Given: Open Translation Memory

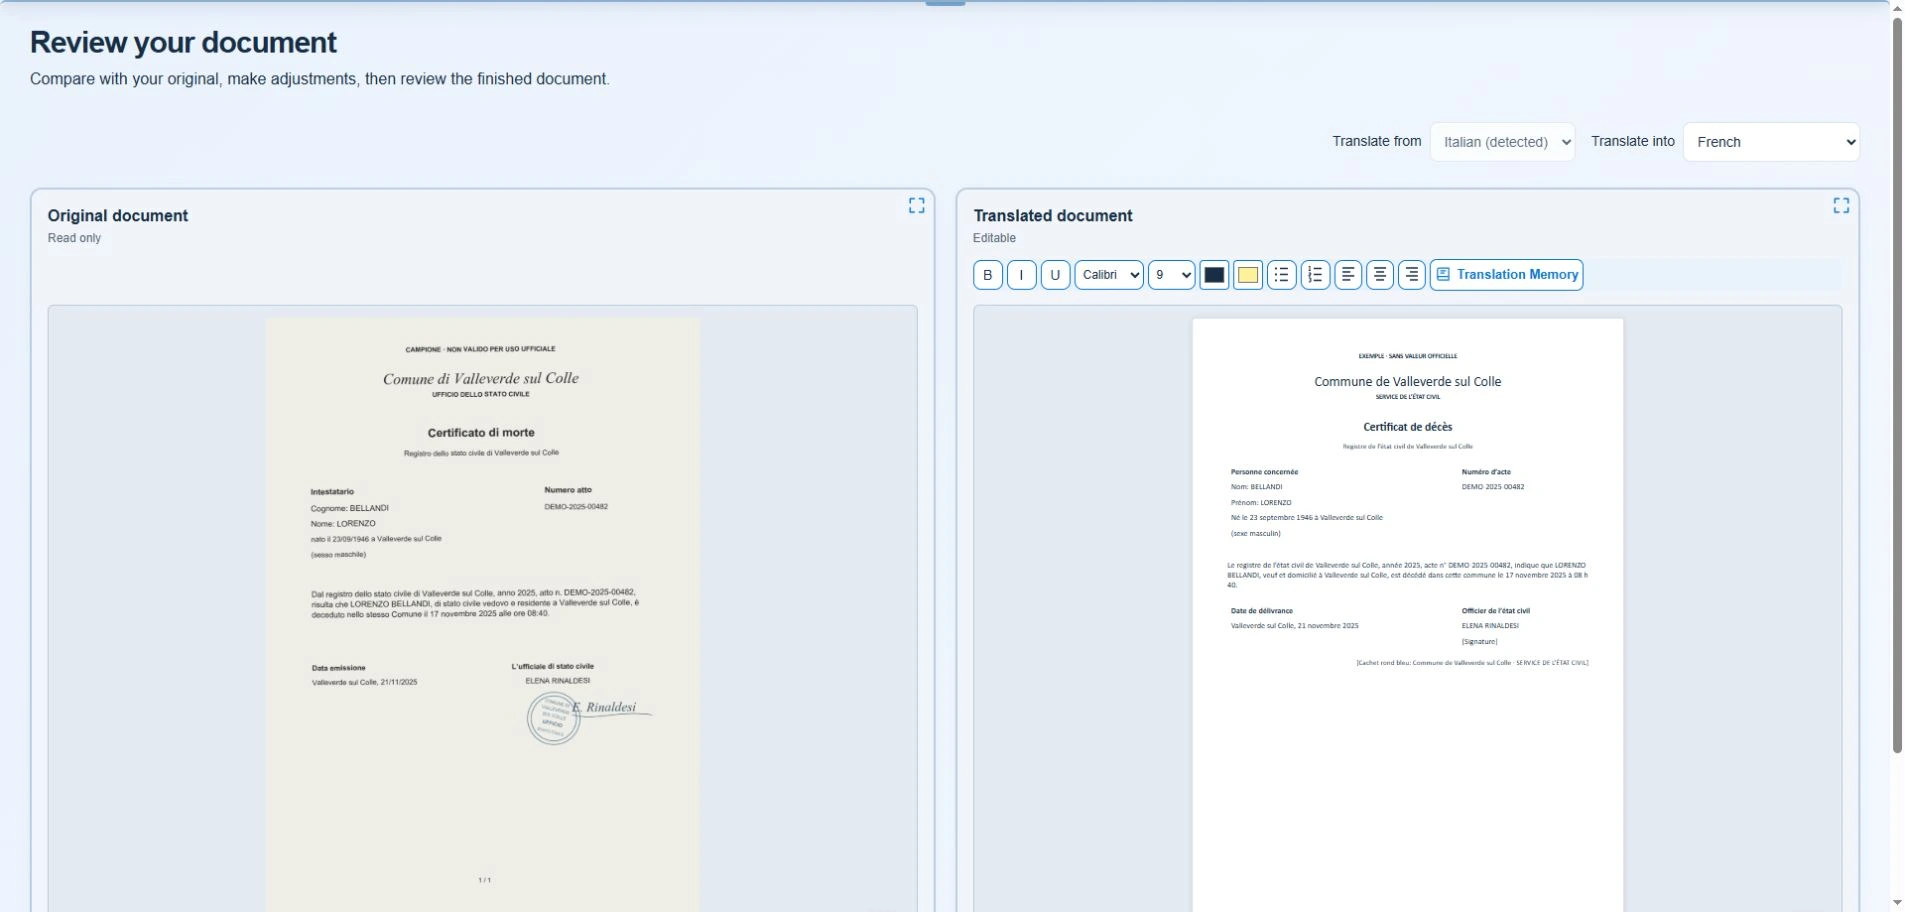Looking at the screenshot, I should pyautogui.click(x=1506, y=275).
